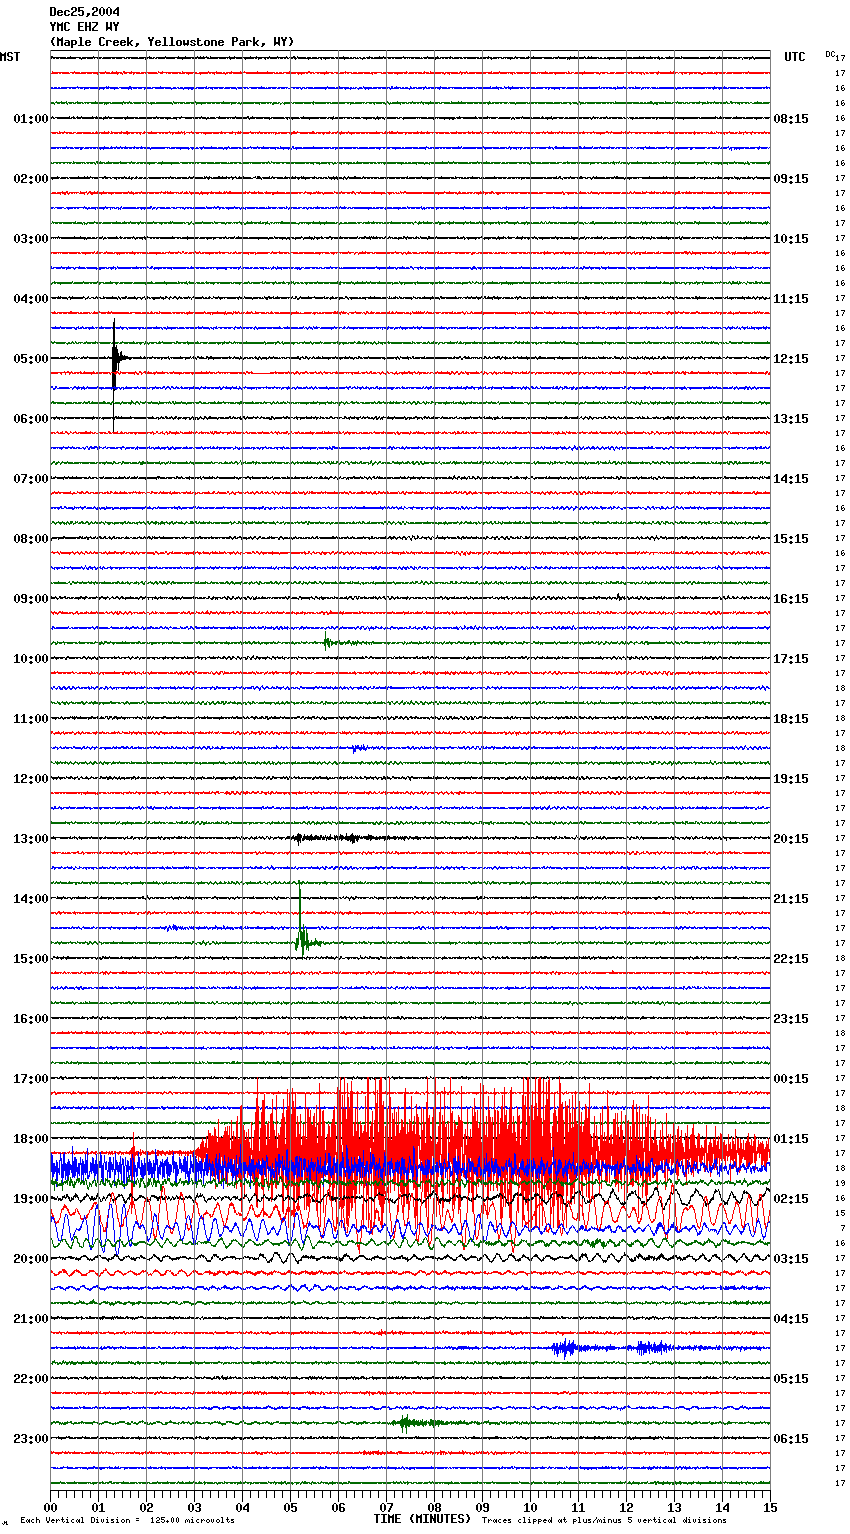Select the 09:00 MST time label
This screenshot has height=1534, width=850.
pyautogui.click(x=31, y=599)
